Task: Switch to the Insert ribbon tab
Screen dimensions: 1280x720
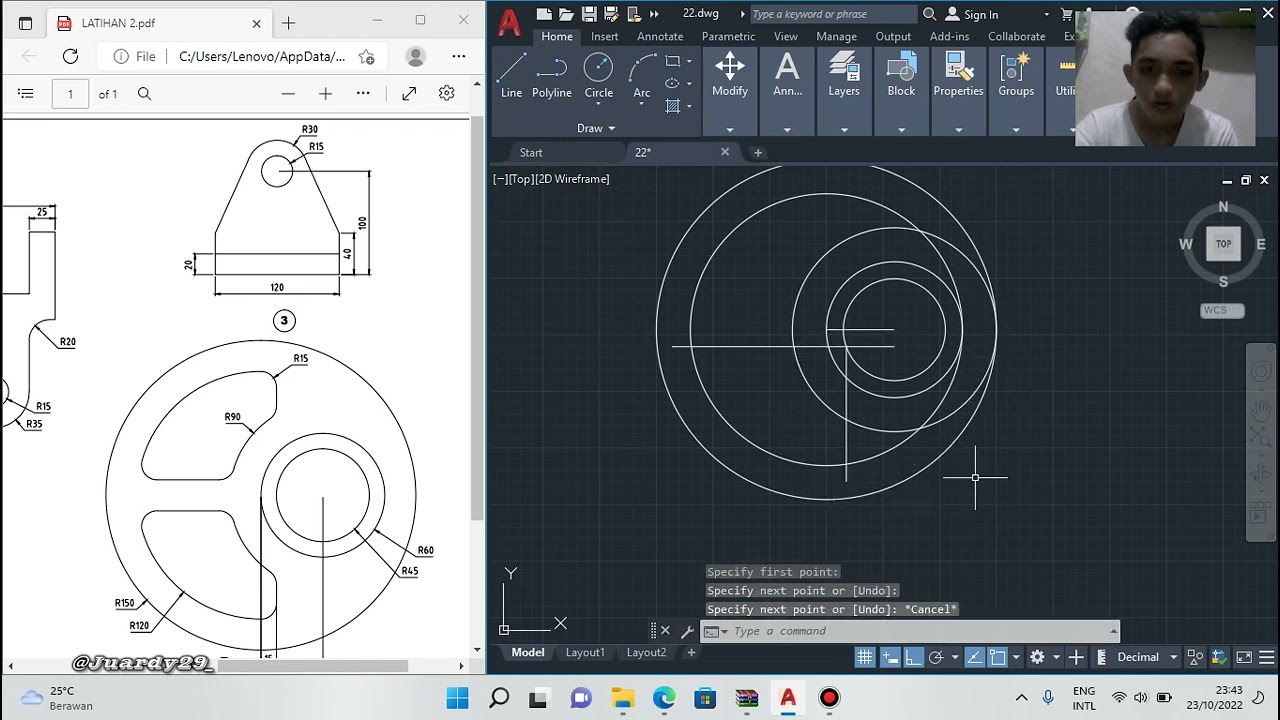Action: click(604, 36)
